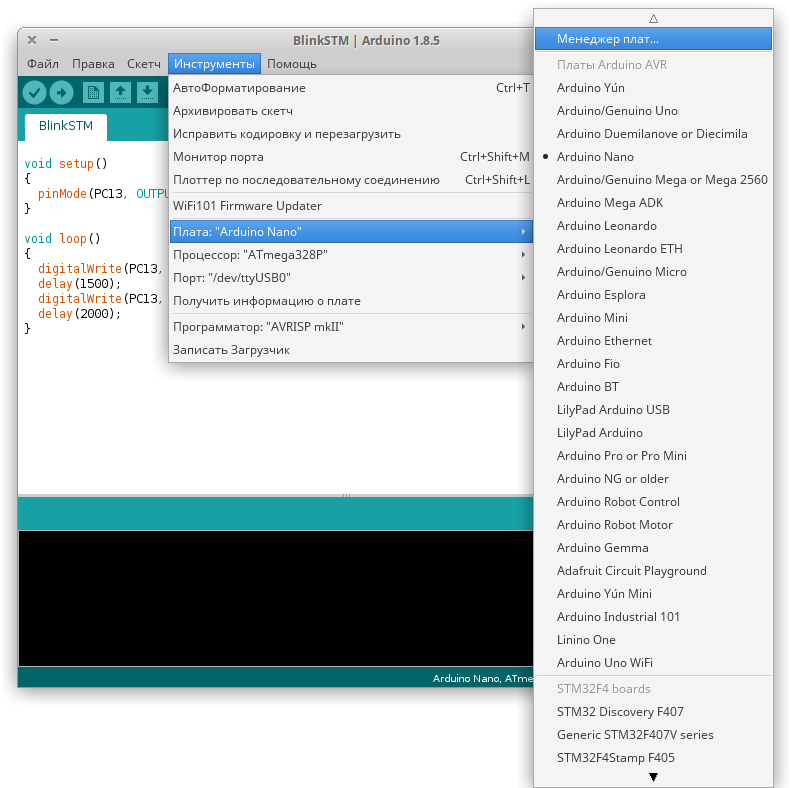Select Arduino/Genuino Micro board
792x788 pixels.
(653, 272)
